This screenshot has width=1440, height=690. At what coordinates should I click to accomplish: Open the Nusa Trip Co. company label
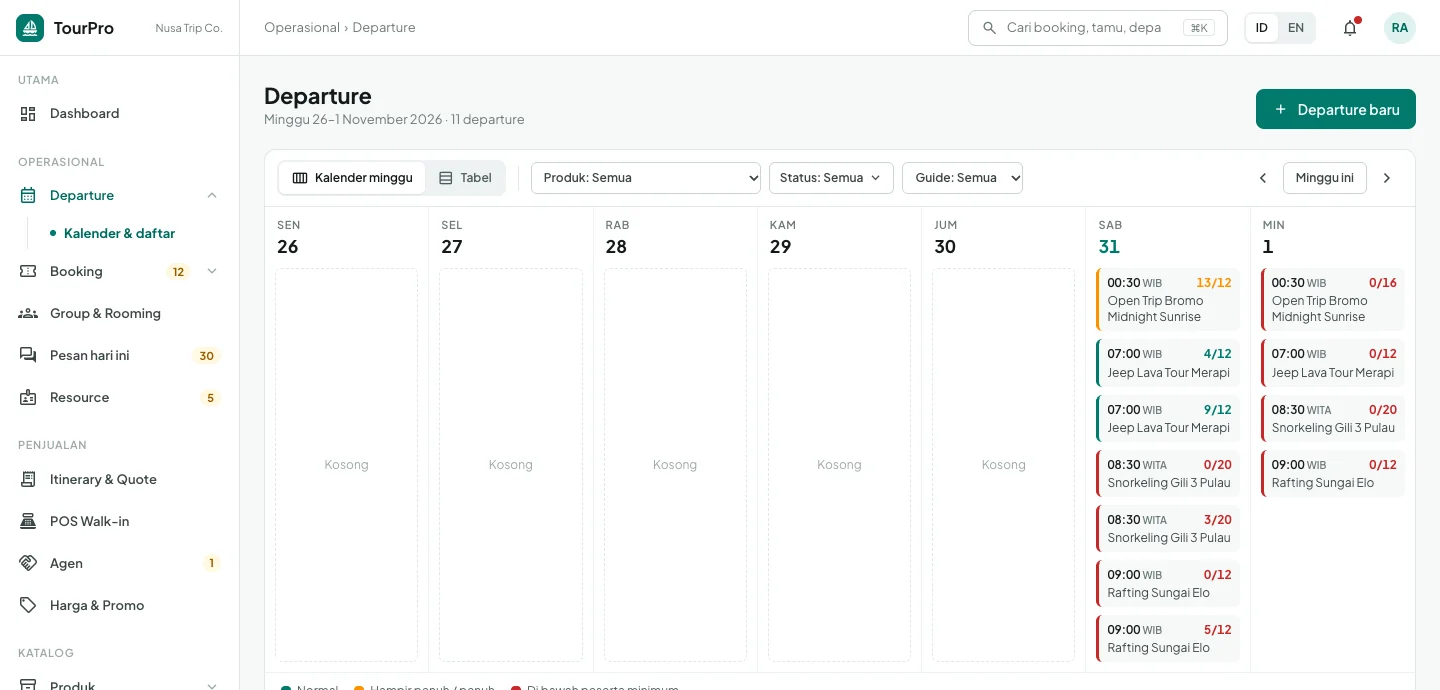189,28
